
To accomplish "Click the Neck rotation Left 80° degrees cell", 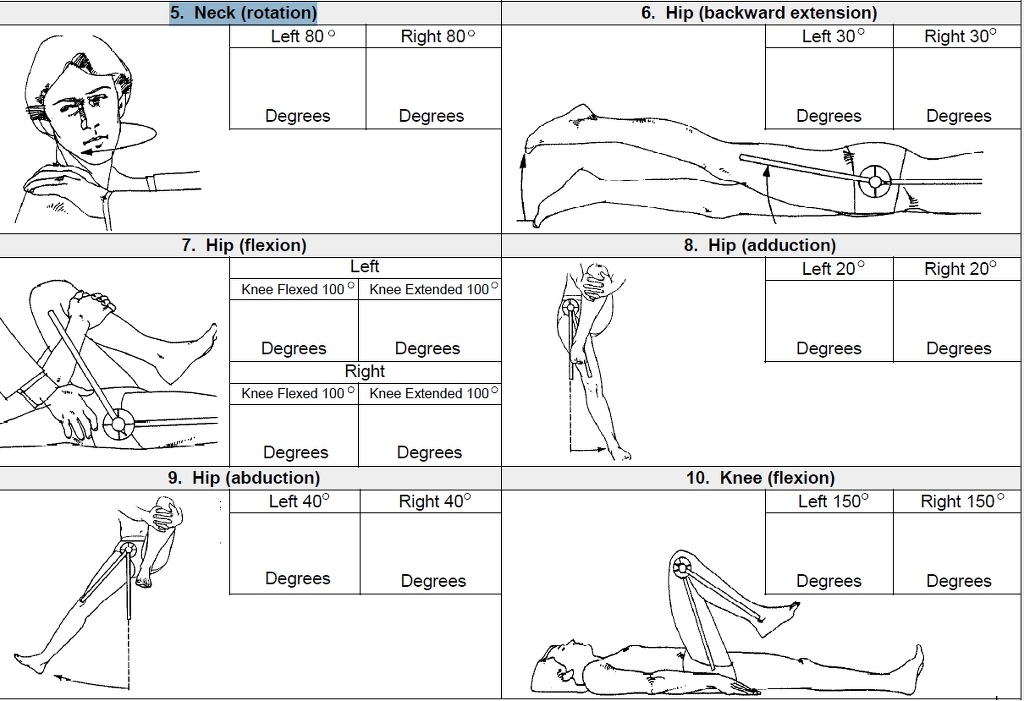I will click(x=297, y=88).
